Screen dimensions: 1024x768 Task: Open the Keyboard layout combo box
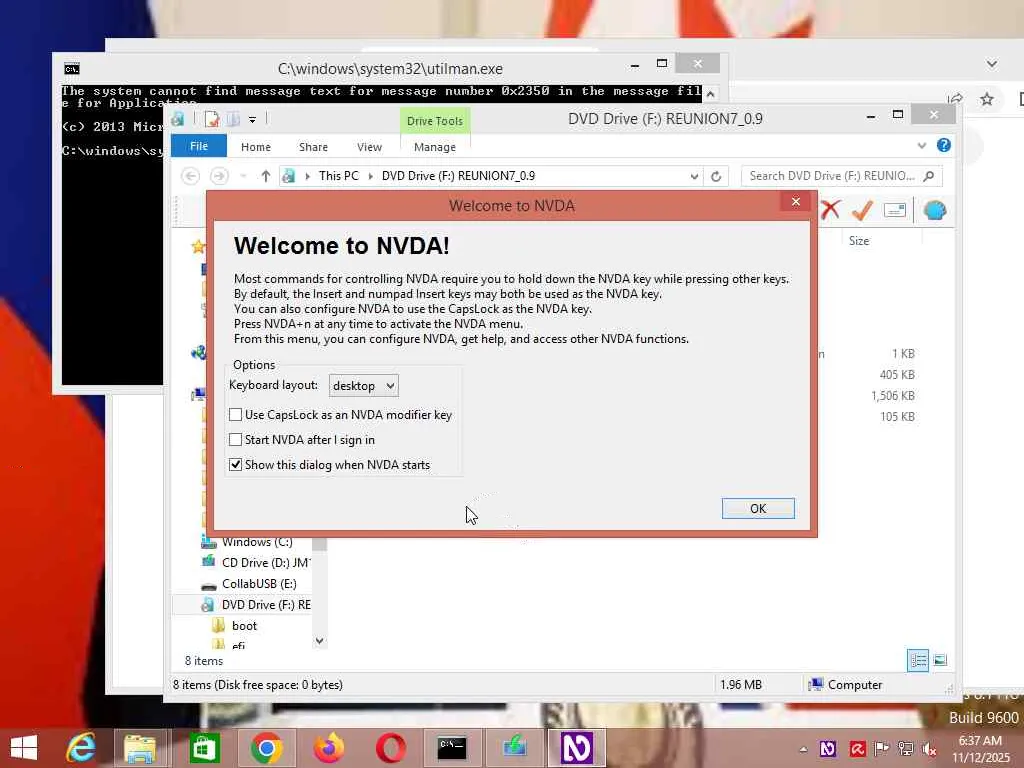click(364, 386)
